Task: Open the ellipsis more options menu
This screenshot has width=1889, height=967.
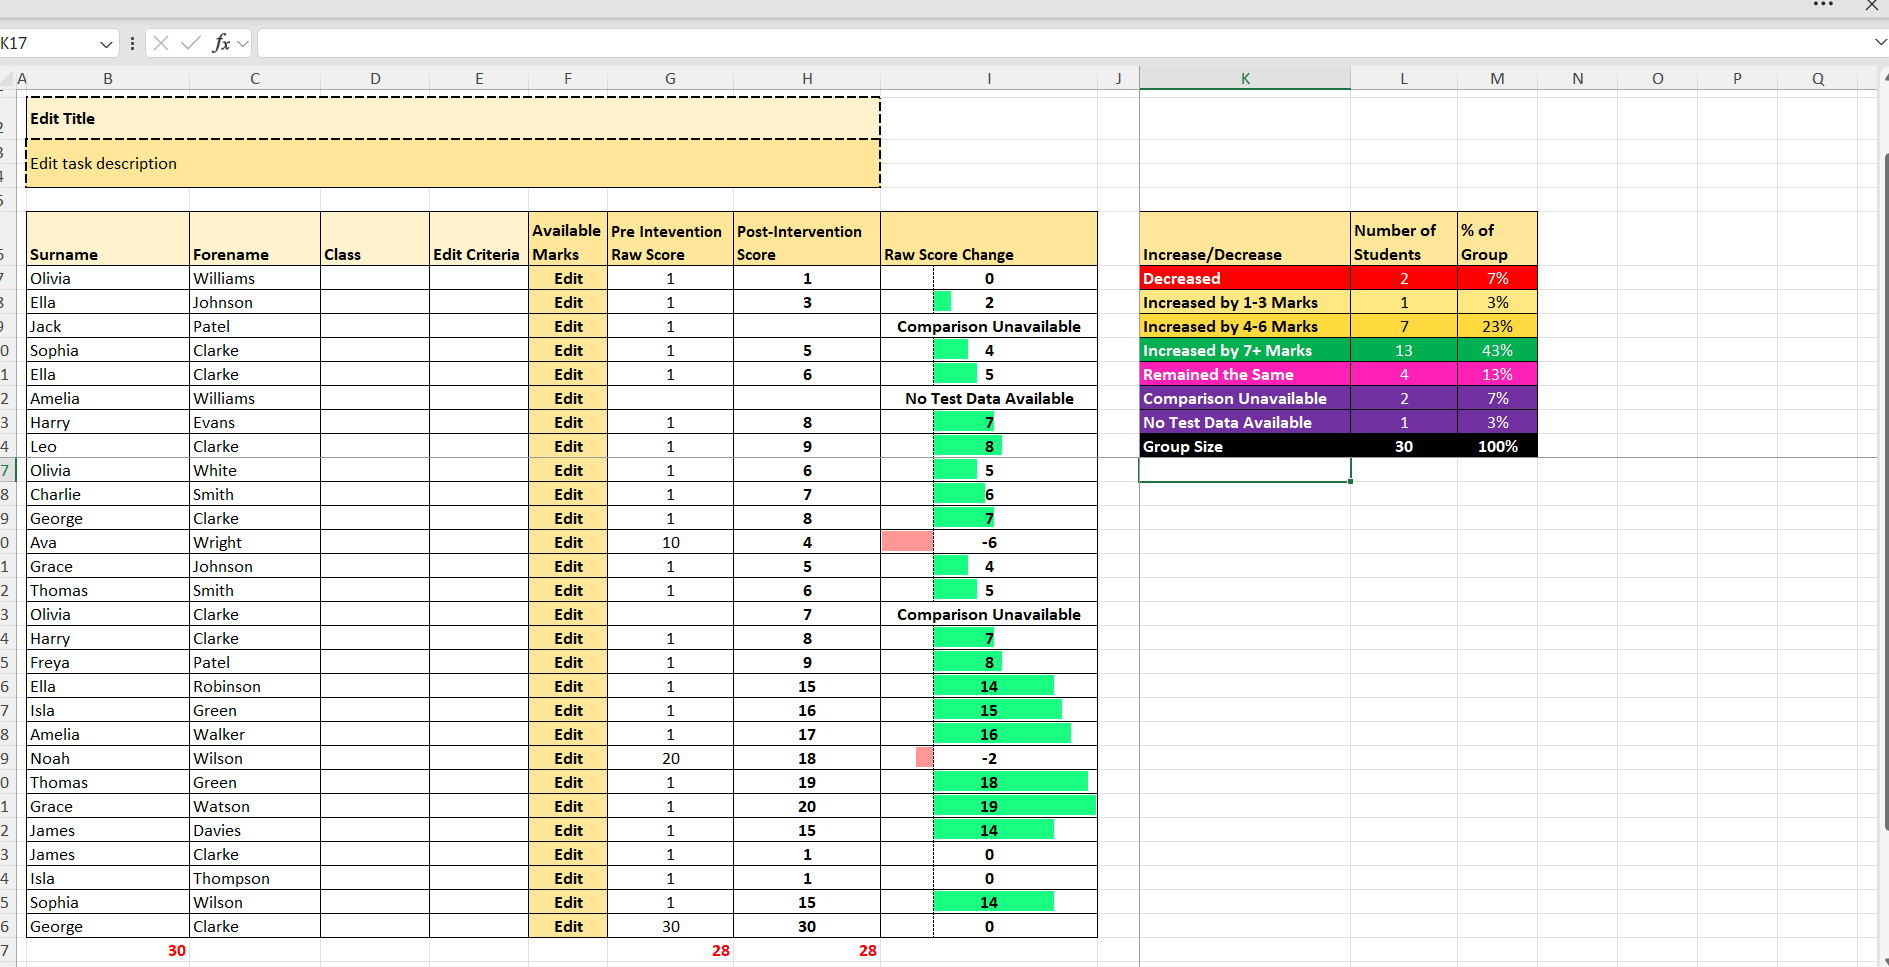Action: pyautogui.click(x=1823, y=5)
